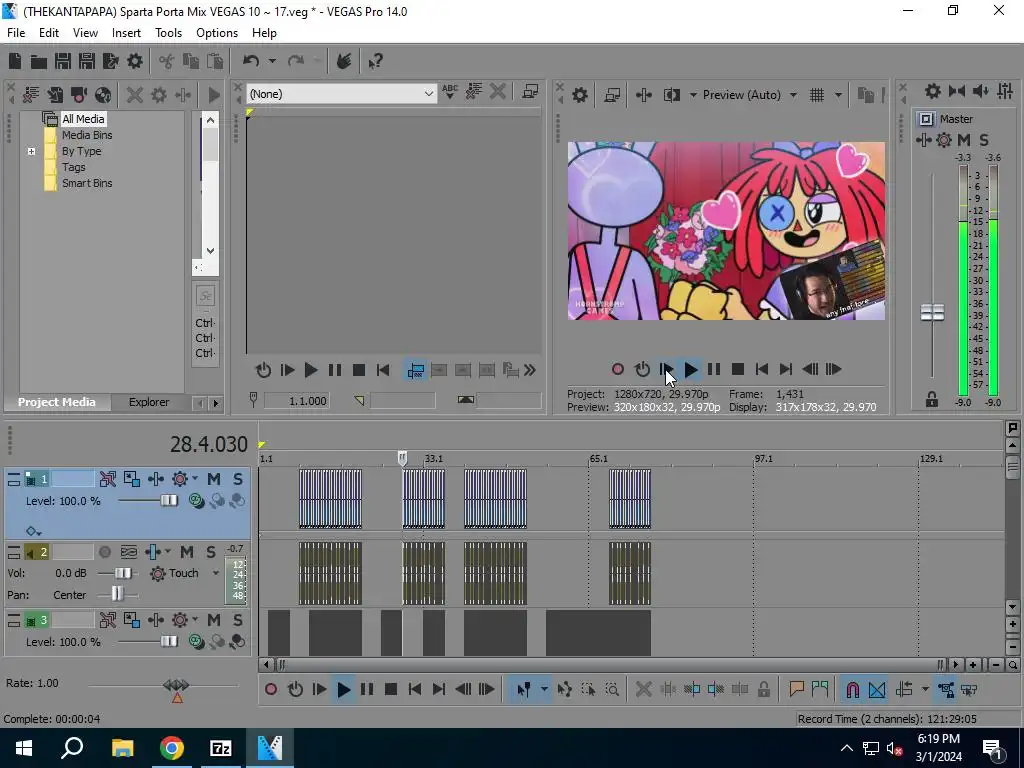Open project Properties gear in main toolbar
Viewport: 1024px width, 768px height.
pos(135,61)
